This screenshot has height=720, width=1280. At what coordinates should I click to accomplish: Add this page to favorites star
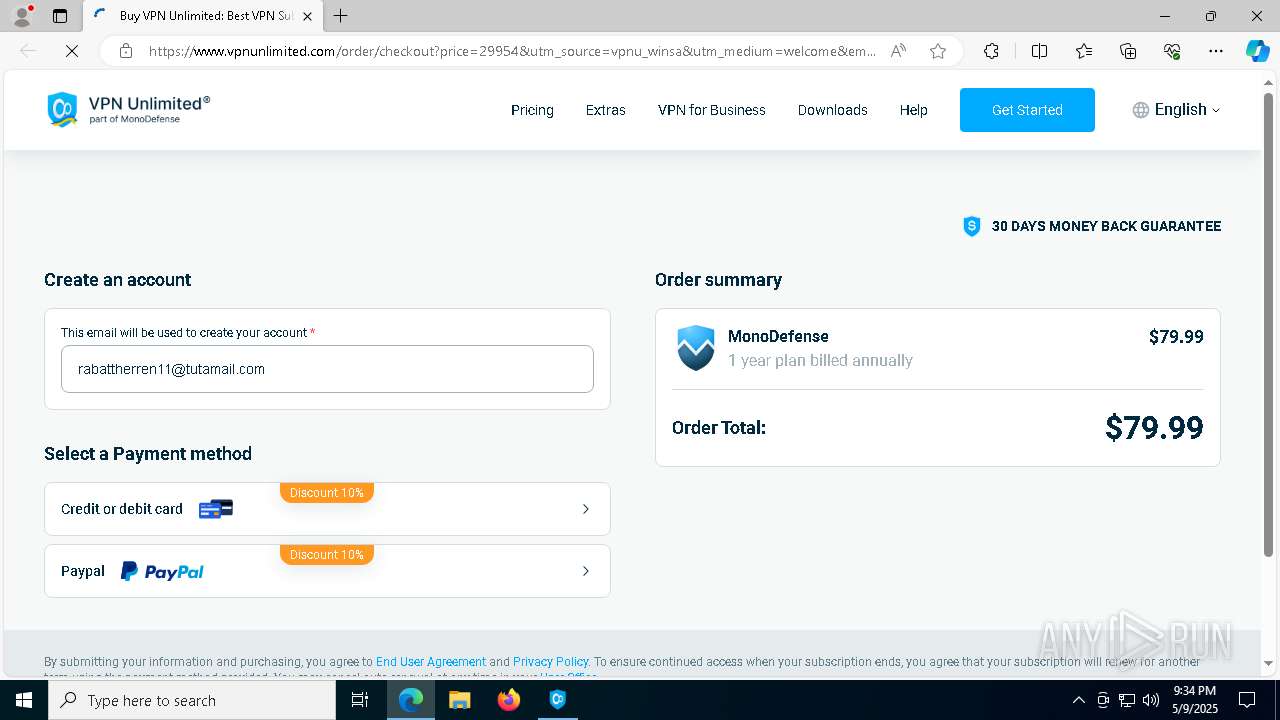(938, 51)
